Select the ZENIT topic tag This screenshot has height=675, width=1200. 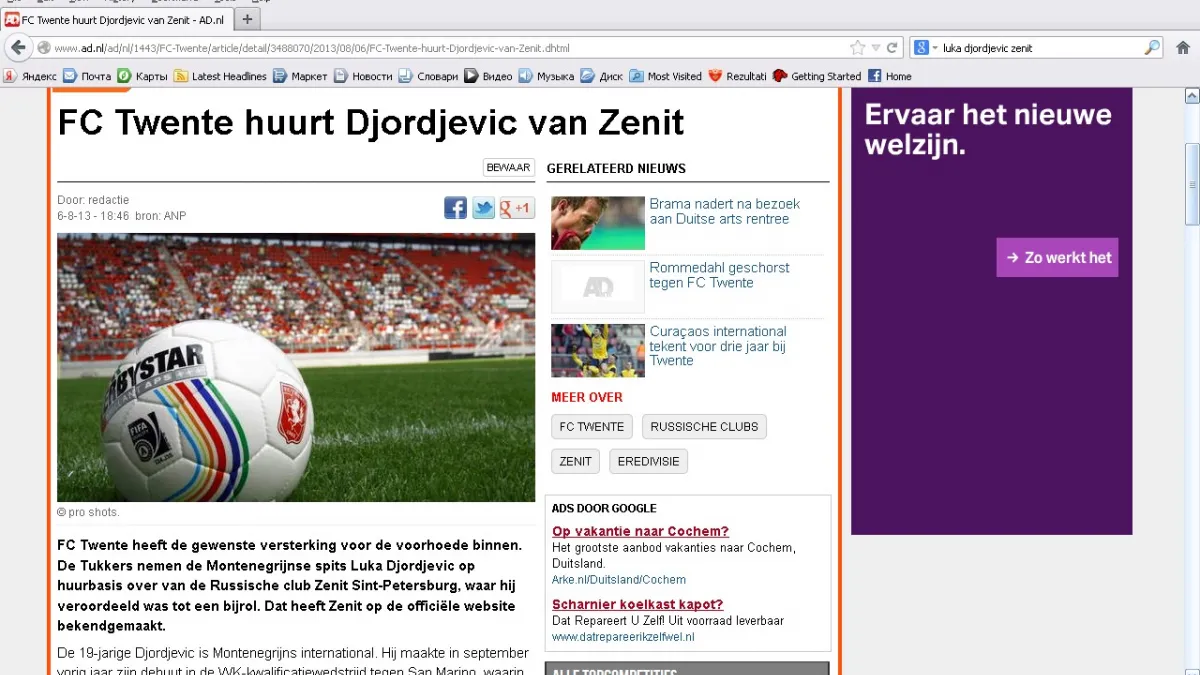coord(576,462)
